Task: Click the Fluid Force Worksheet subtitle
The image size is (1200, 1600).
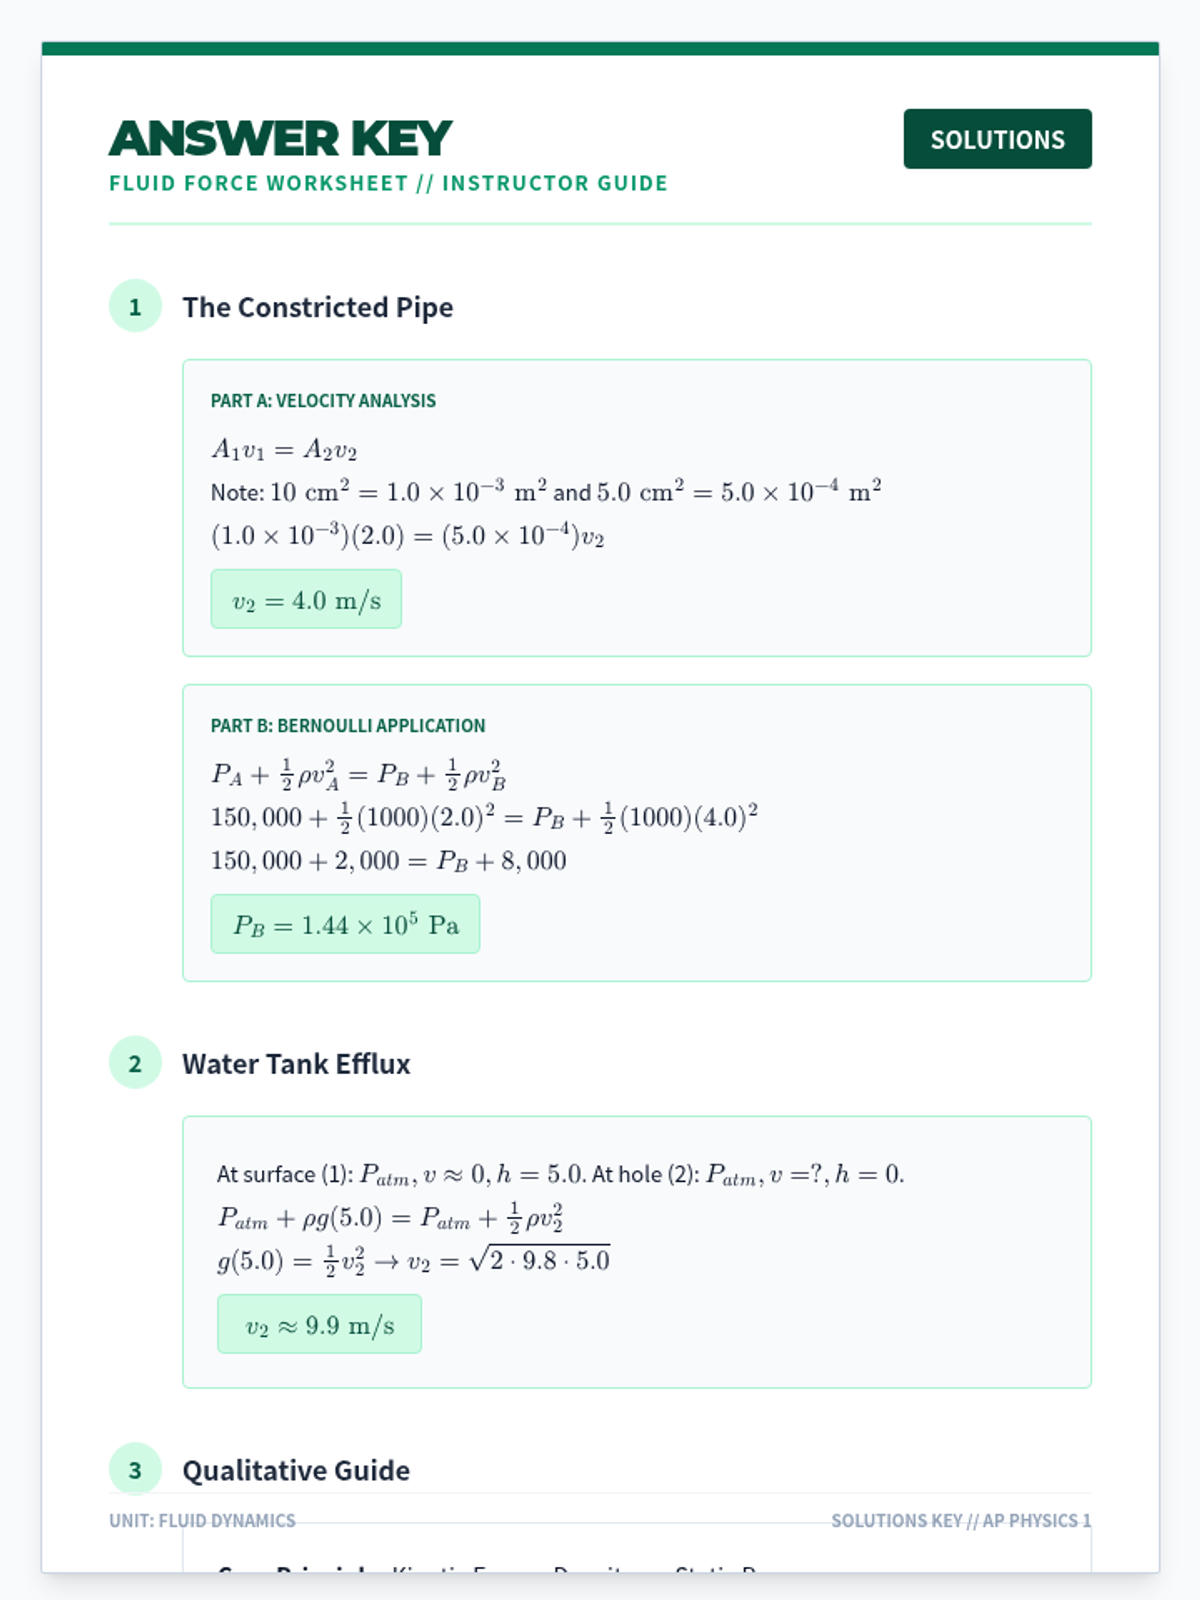Action: [x=388, y=184]
